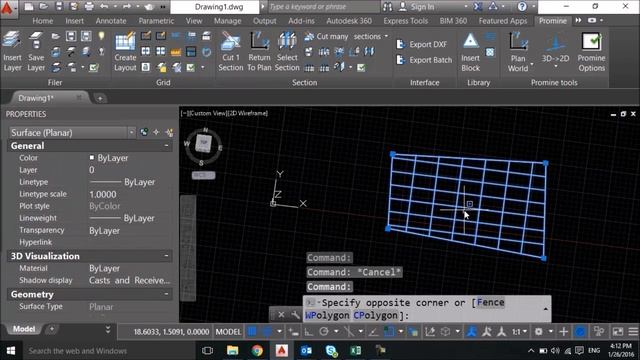Expand the ribbon tabs overflow chevron
The image size is (640, 360).
click(578, 20)
